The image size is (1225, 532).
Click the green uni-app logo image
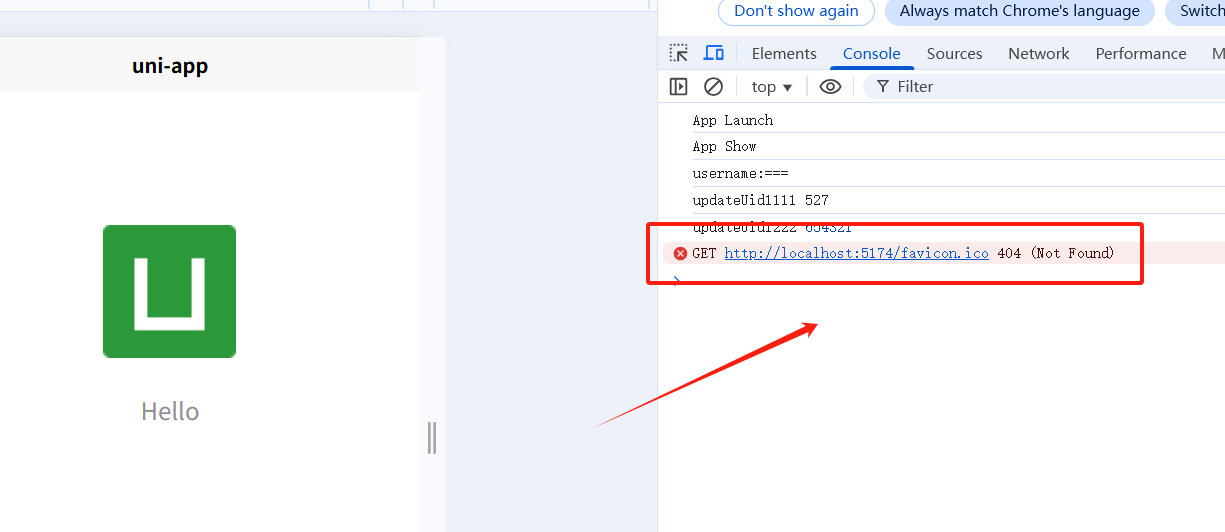tap(169, 291)
